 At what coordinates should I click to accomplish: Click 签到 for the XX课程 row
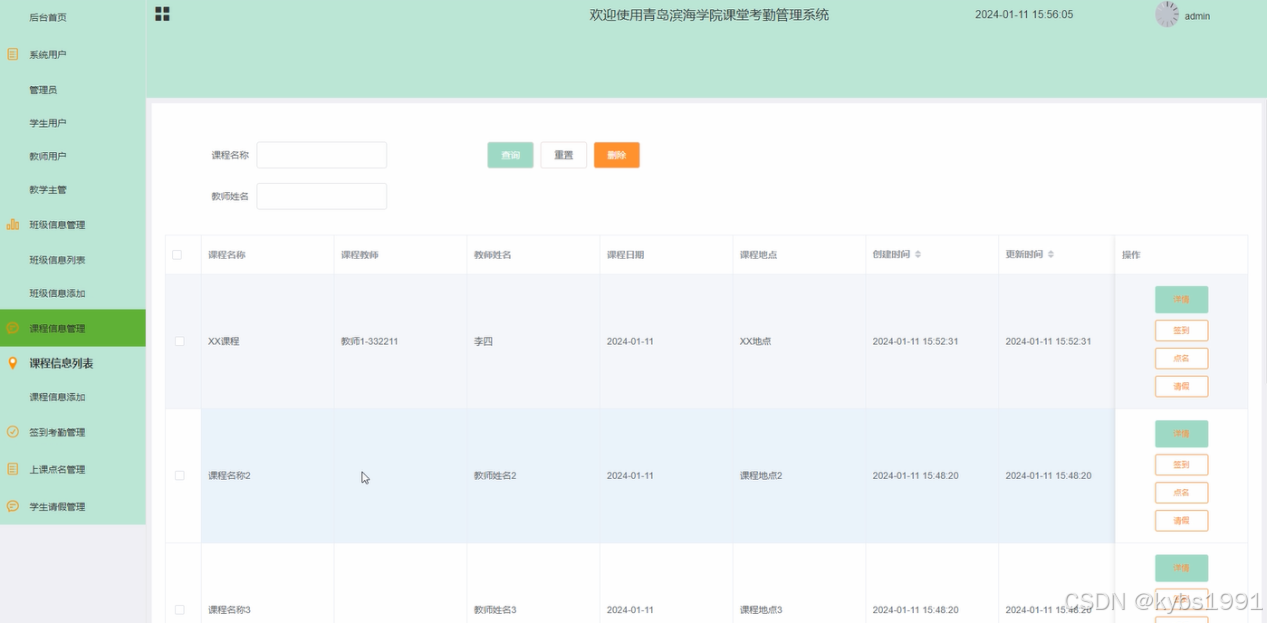pyautogui.click(x=1181, y=330)
